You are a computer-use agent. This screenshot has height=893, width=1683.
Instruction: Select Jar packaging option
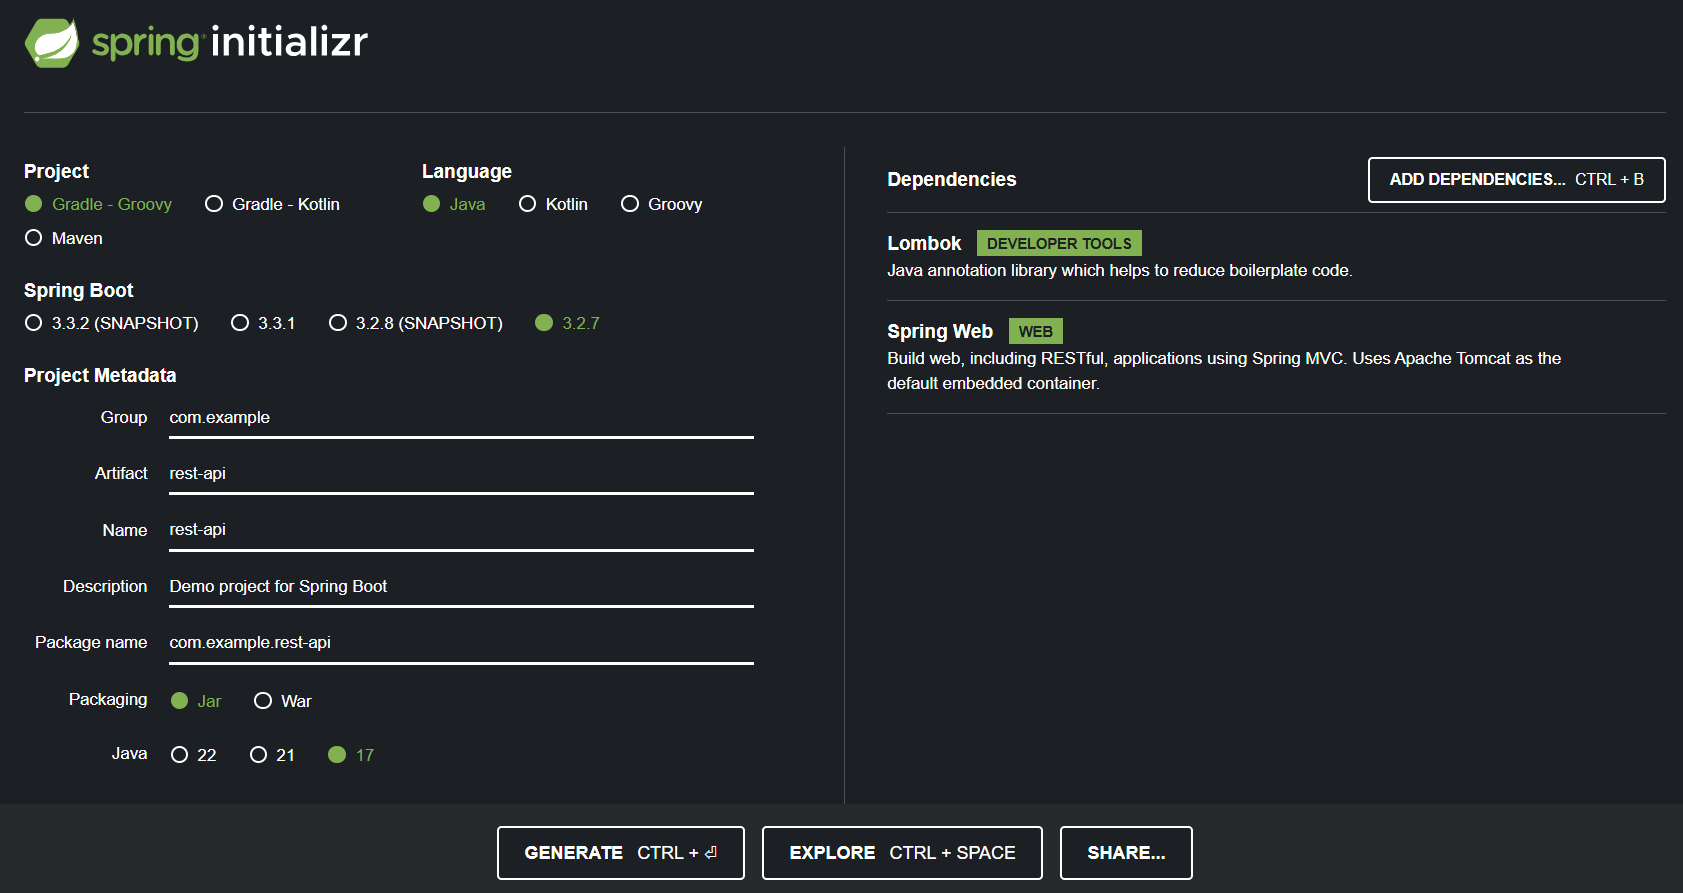(x=196, y=701)
